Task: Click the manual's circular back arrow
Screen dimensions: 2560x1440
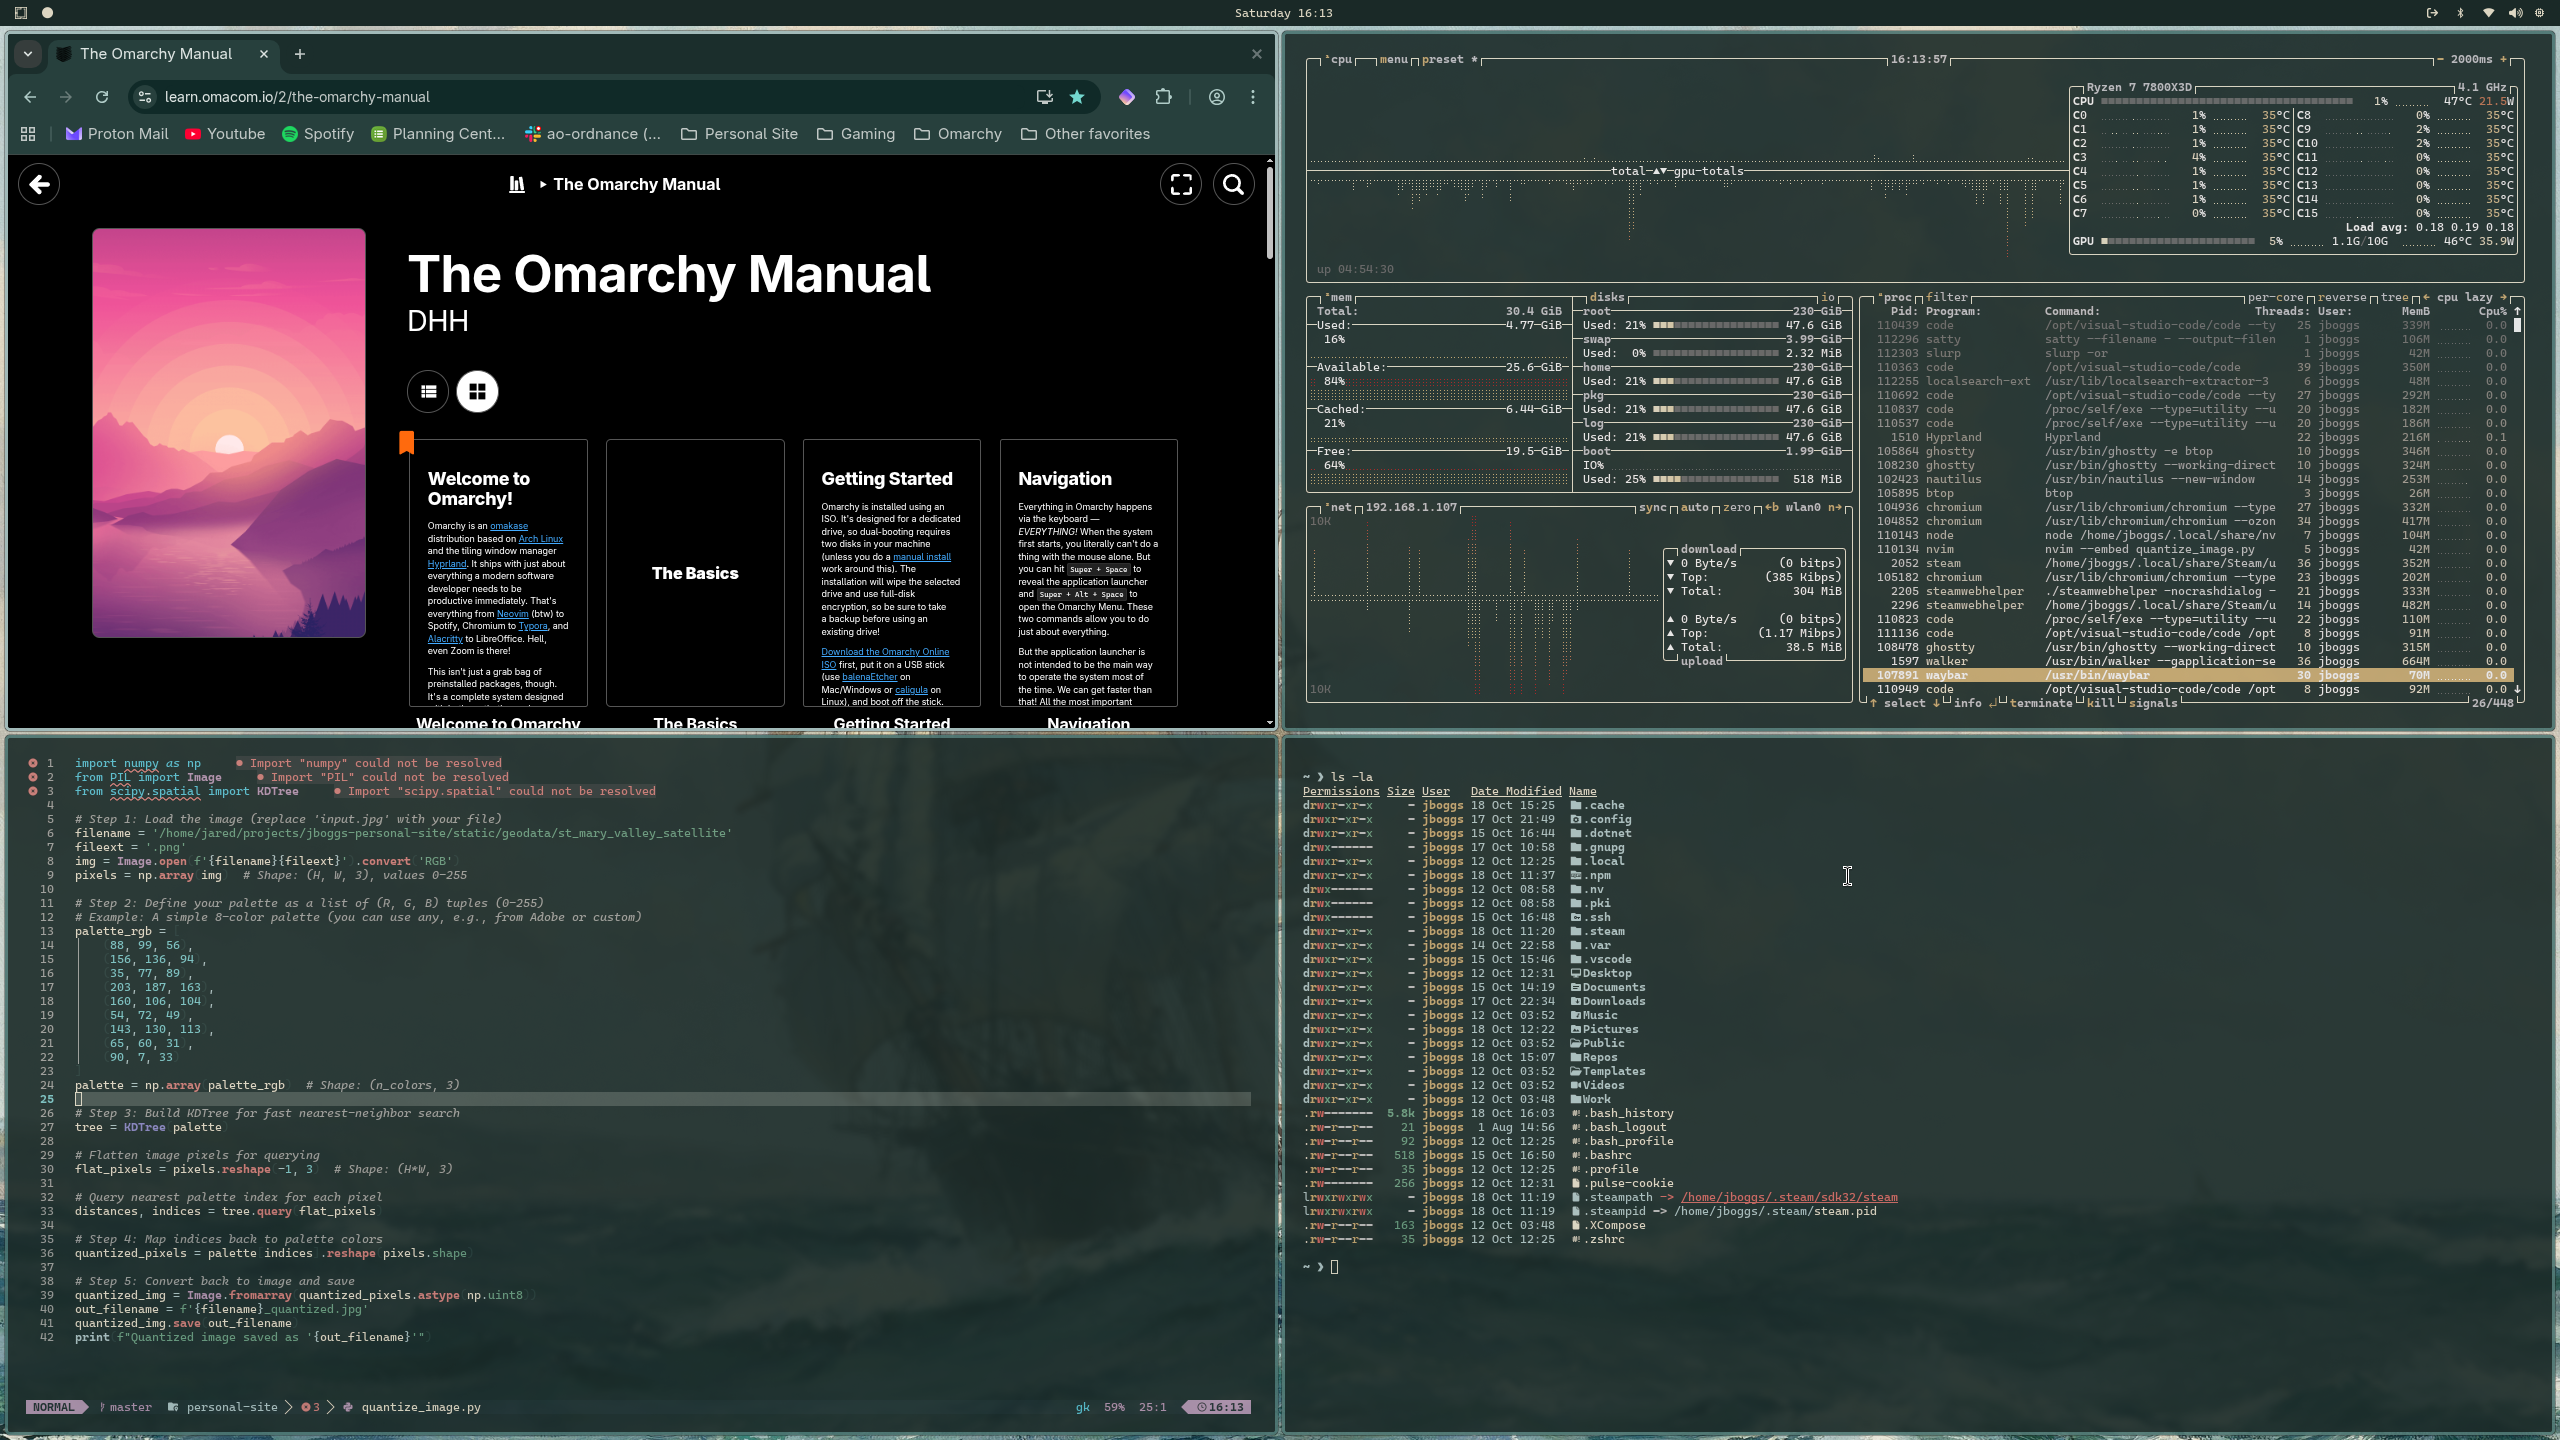Action: [x=39, y=184]
